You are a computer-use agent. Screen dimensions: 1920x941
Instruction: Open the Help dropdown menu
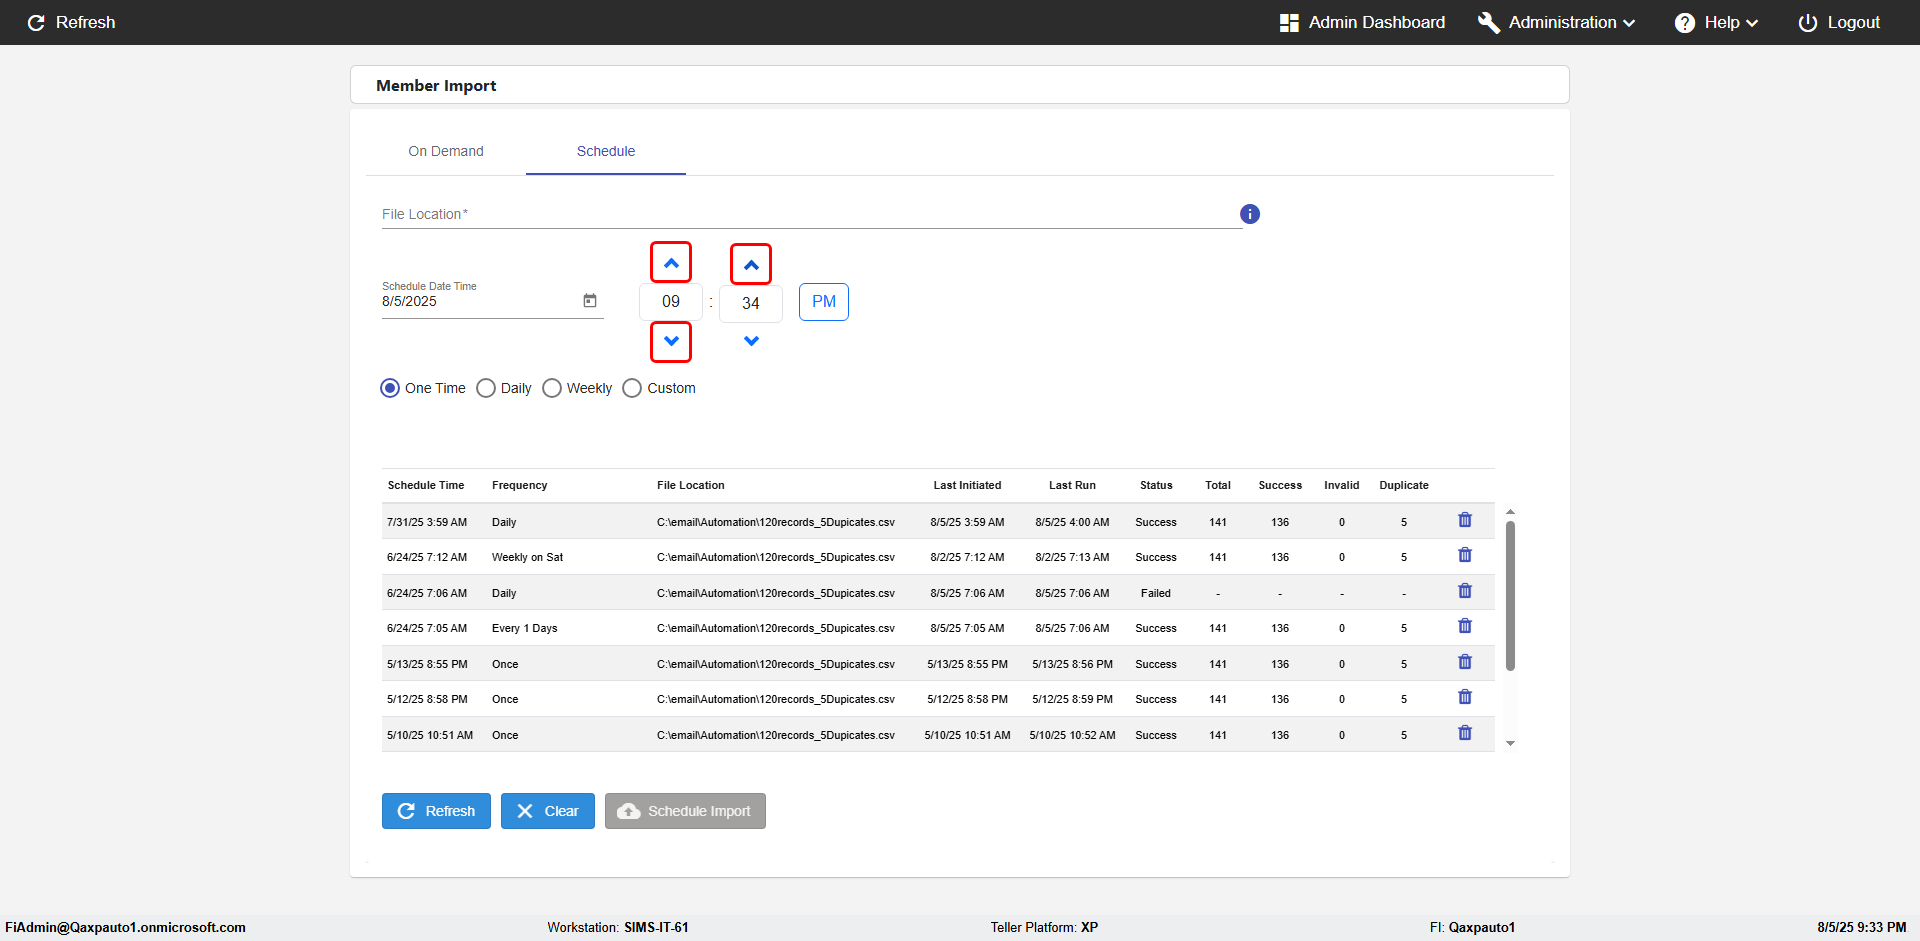coord(1716,23)
